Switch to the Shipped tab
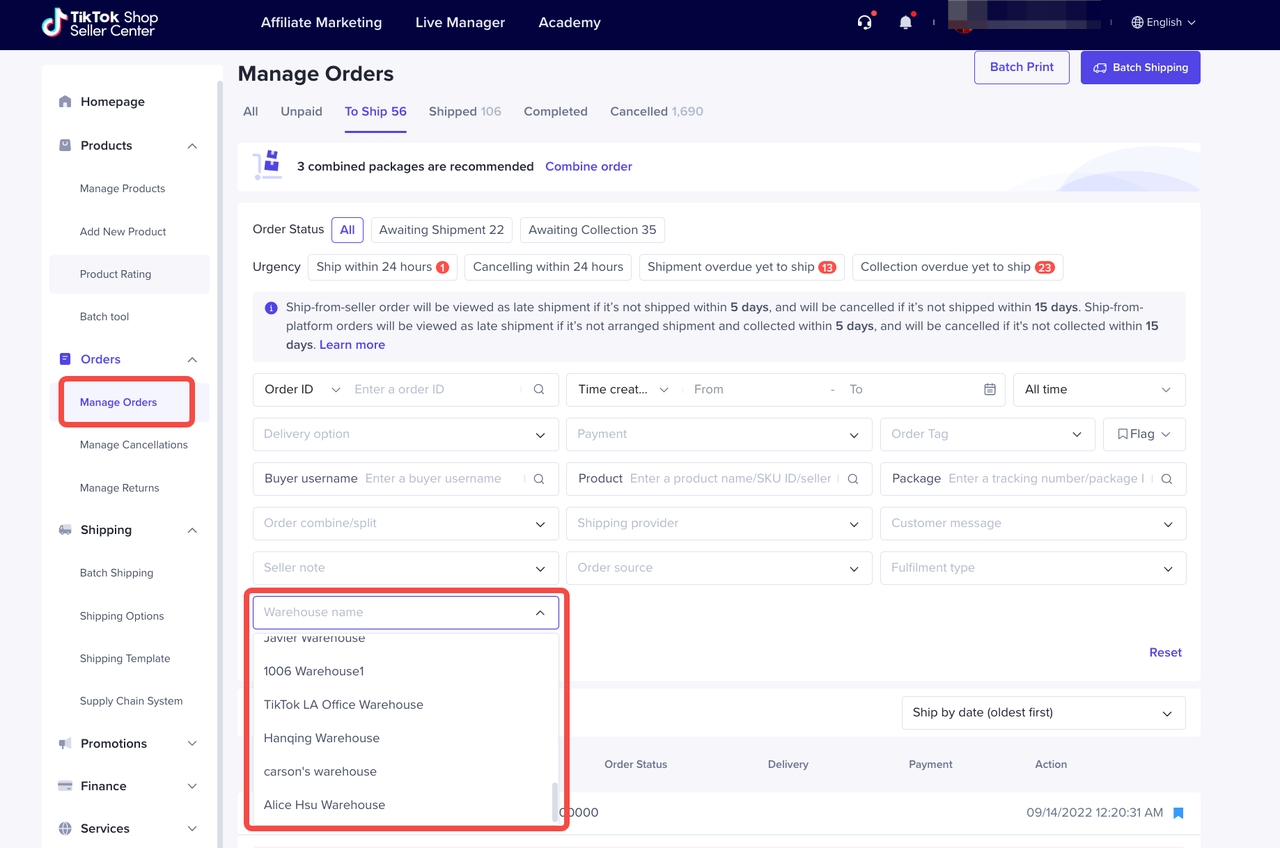This screenshot has height=848, width=1280. (464, 111)
